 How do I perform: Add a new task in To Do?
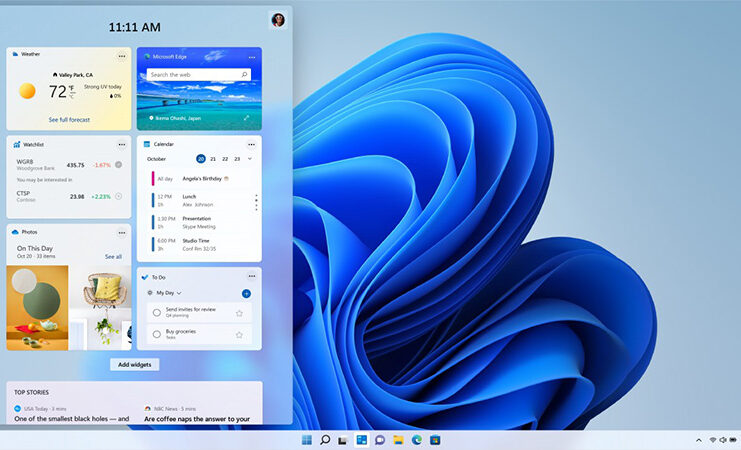(x=246, y=294)
